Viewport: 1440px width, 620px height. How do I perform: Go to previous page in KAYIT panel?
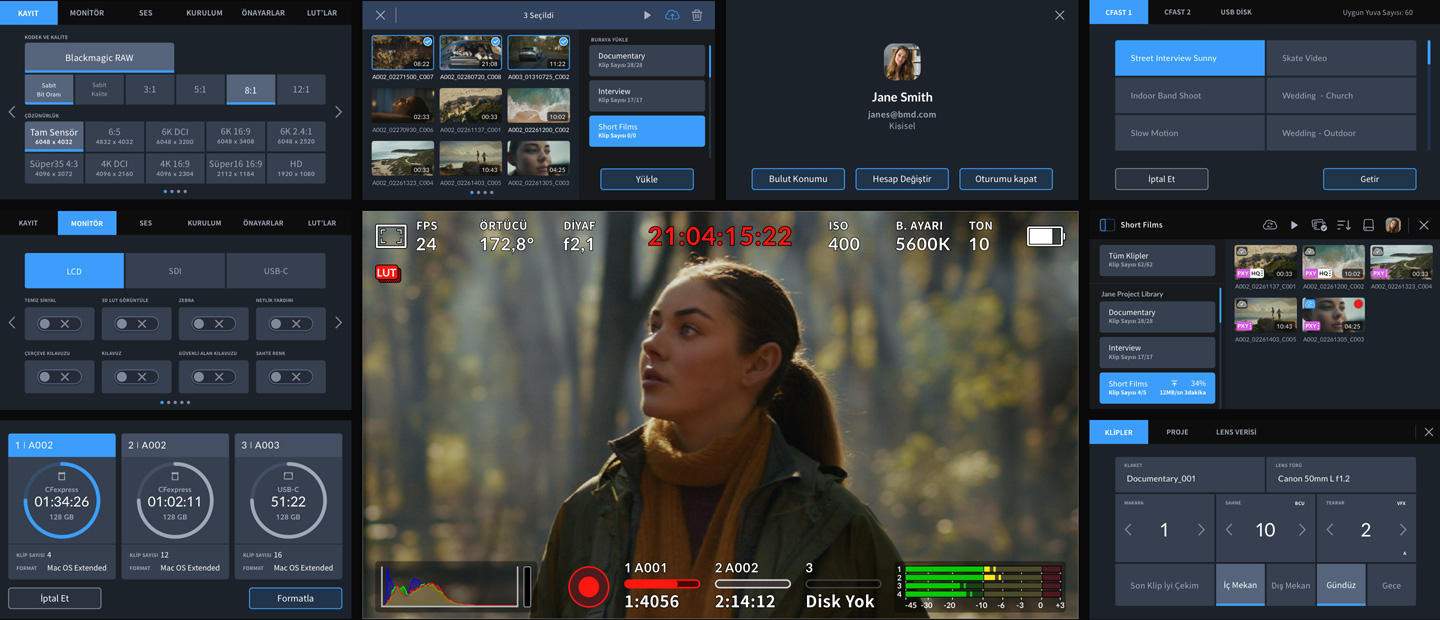[12, 112]
